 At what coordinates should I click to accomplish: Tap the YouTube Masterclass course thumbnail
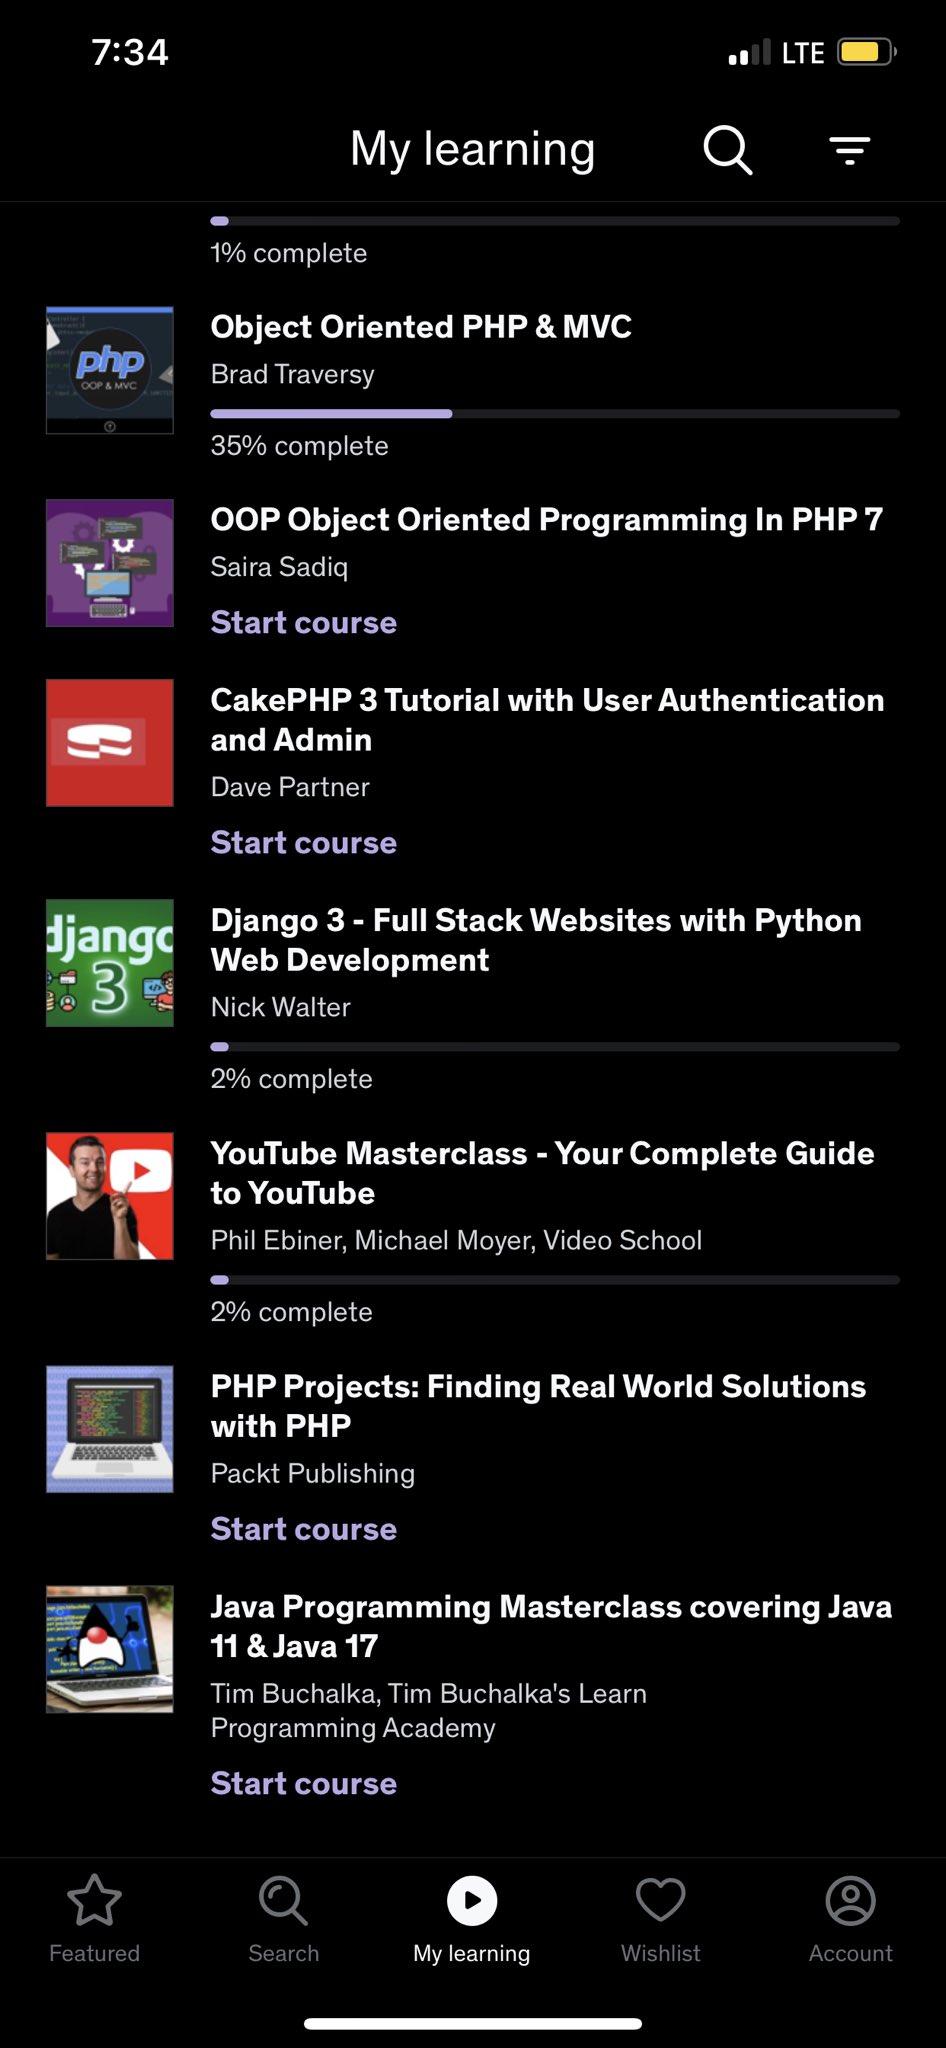coord(110,1196)
